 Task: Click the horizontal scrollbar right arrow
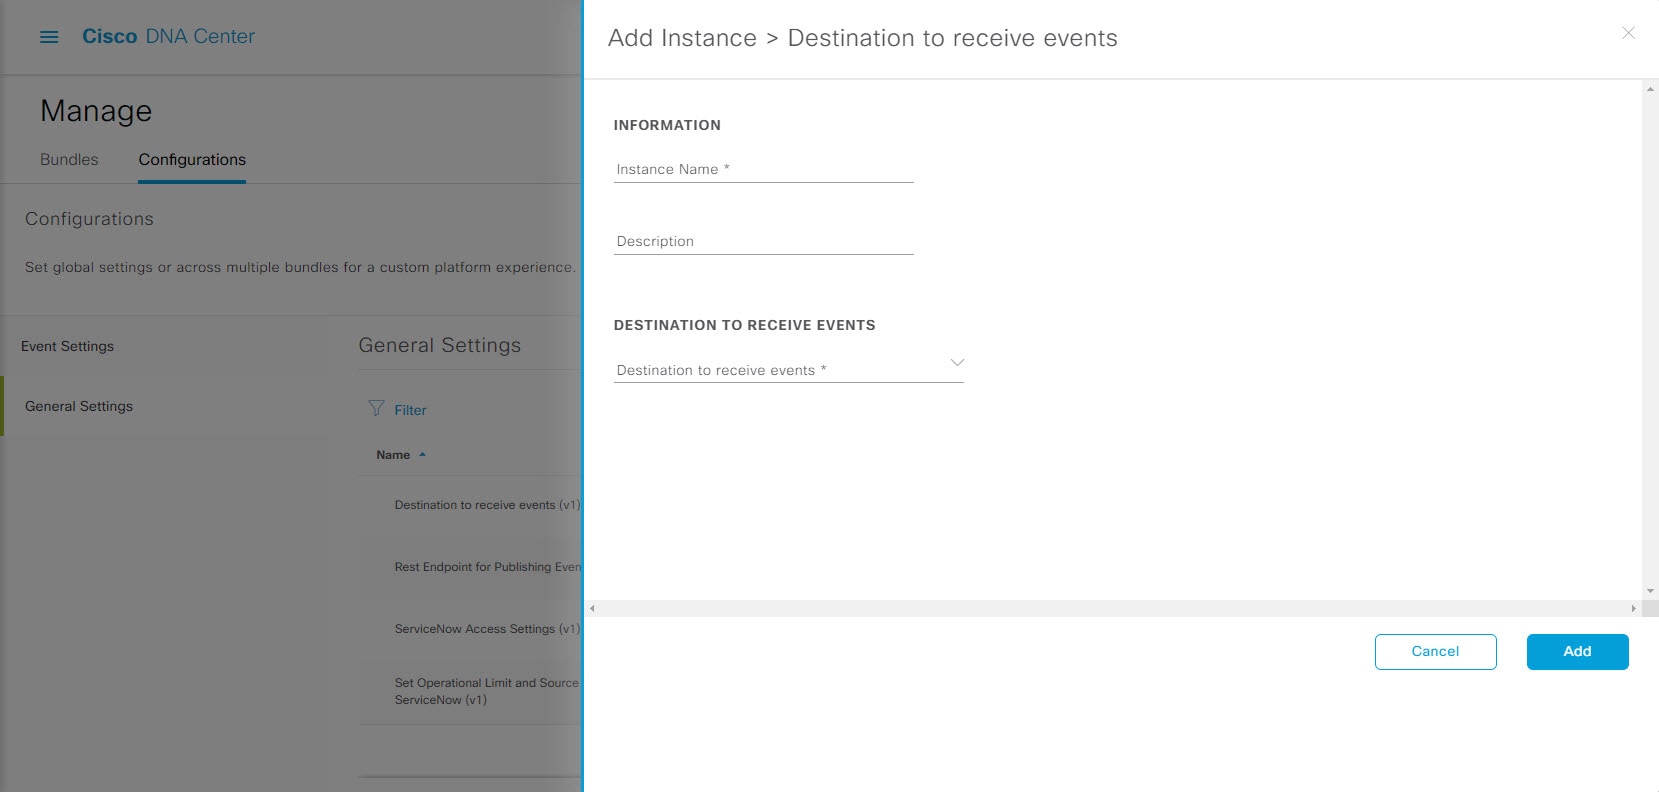point(1633,608)
